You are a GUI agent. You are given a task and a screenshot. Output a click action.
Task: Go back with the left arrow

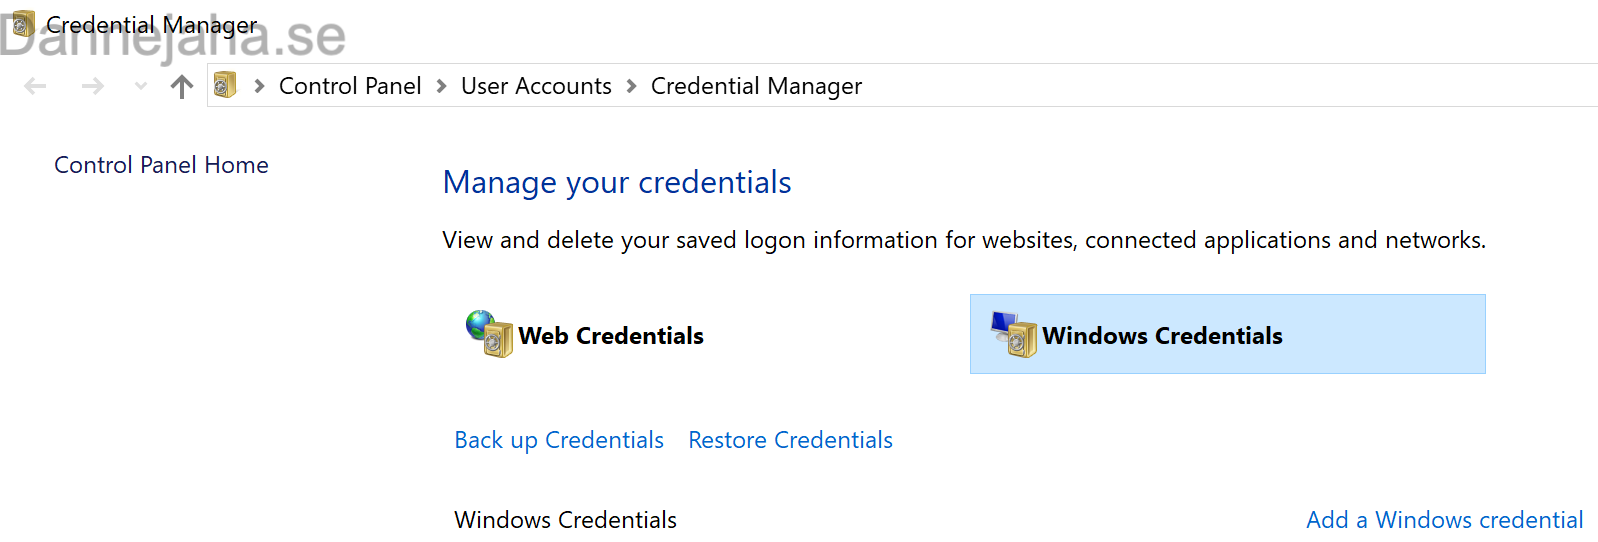point(36,87)
